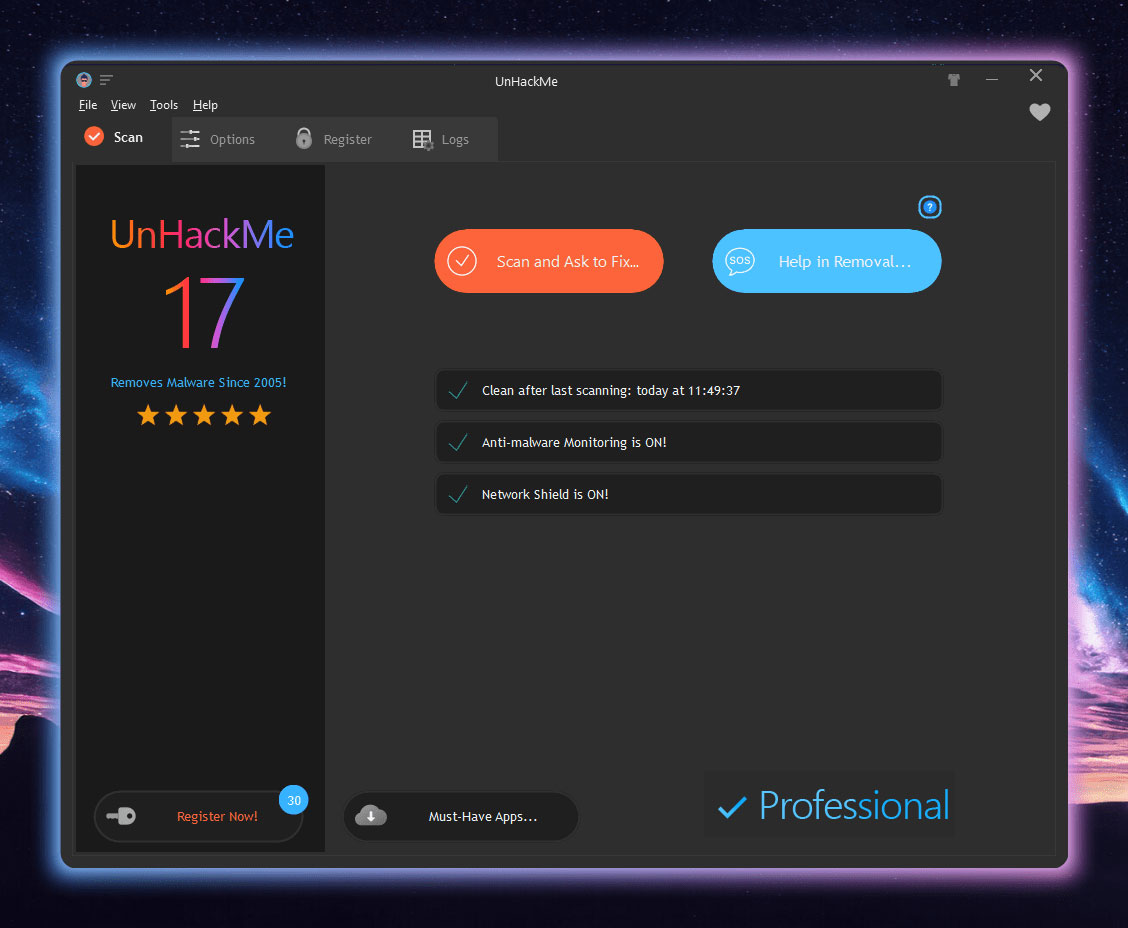Screen dimensions: 1128x928
Task: Click the key icon beside Register Now
Action: pos(122,816)
